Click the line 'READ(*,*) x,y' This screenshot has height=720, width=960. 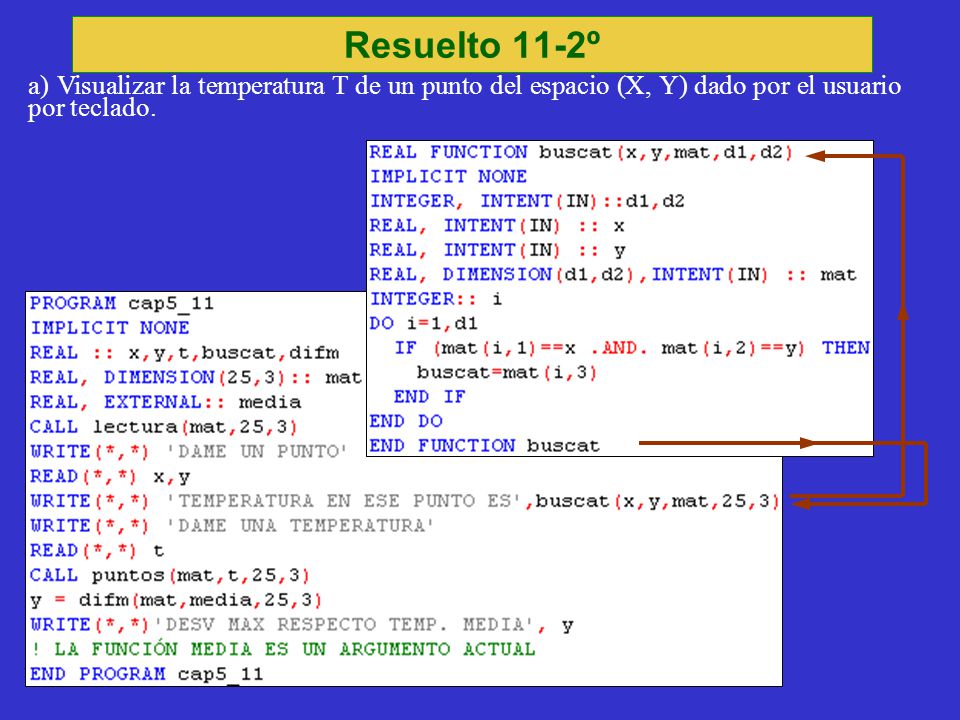[x=110, y=476]
